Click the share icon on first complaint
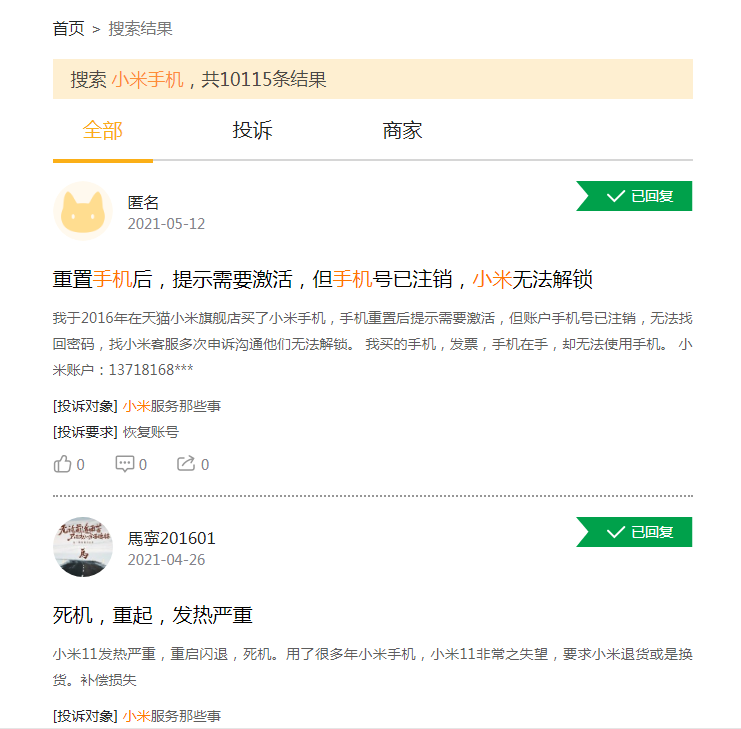Image resolution: width=741 pixels, height=729 pixels. pyautogui.click(x=186, y=464)
